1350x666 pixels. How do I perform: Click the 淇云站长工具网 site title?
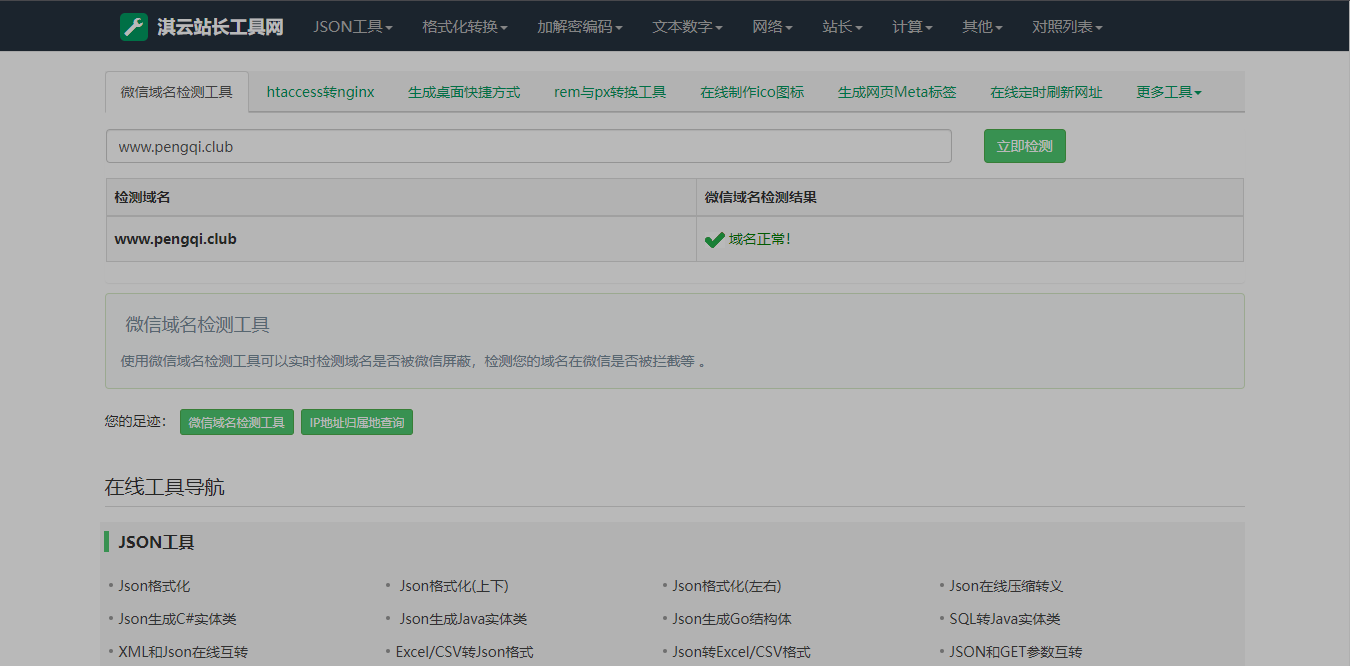coord(220,27)
